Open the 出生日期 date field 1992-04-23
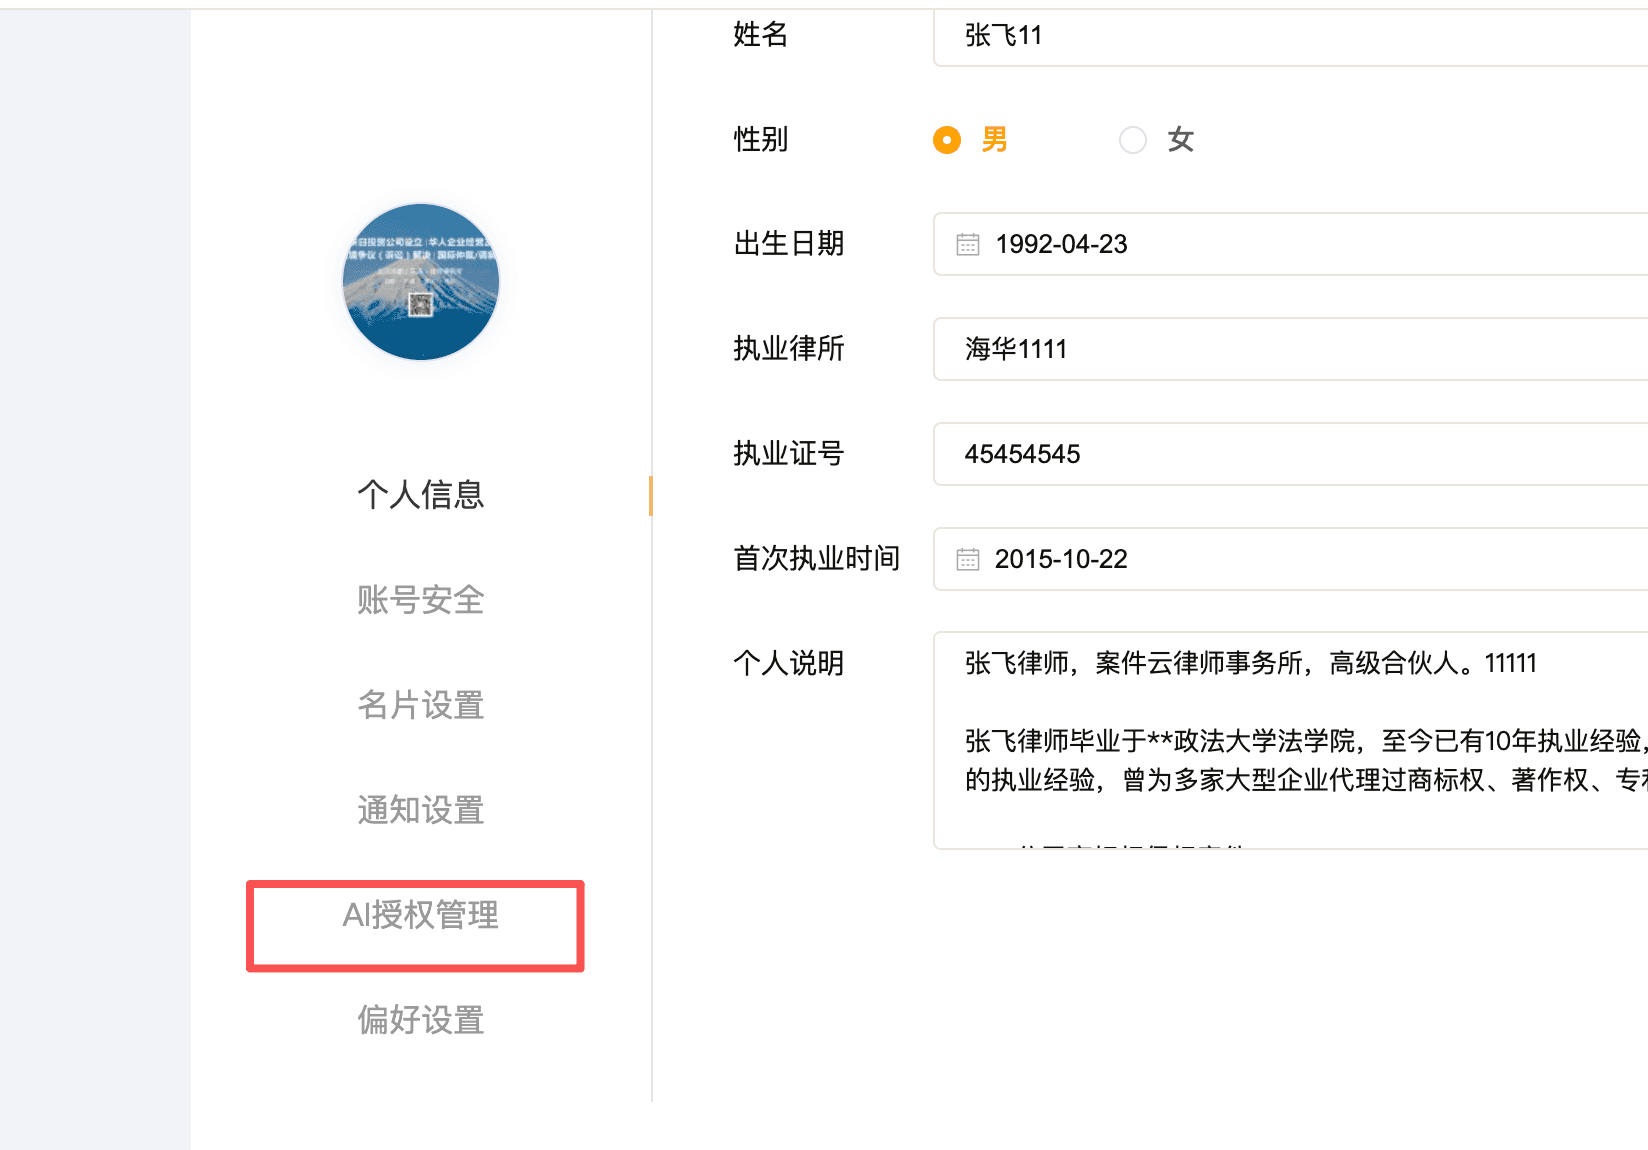Image resolution: width=1648 pixels, height=1150 pixels. [x=1290, y=244]
